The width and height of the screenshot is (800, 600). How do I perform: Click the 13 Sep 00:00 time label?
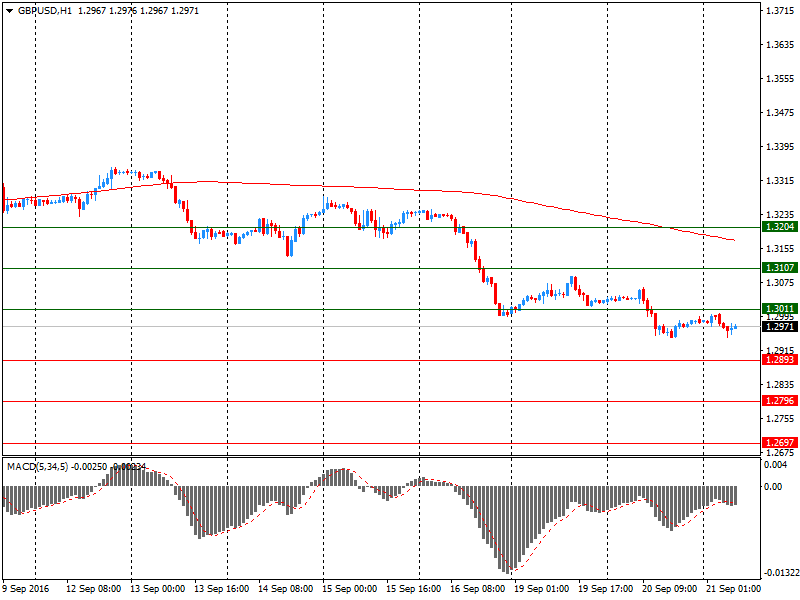click(x=158, y=589)
